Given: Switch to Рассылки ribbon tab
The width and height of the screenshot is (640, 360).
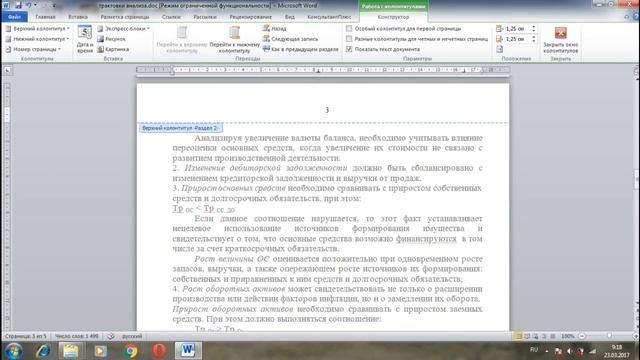Looking at the screenshot, I should (205, 17).
